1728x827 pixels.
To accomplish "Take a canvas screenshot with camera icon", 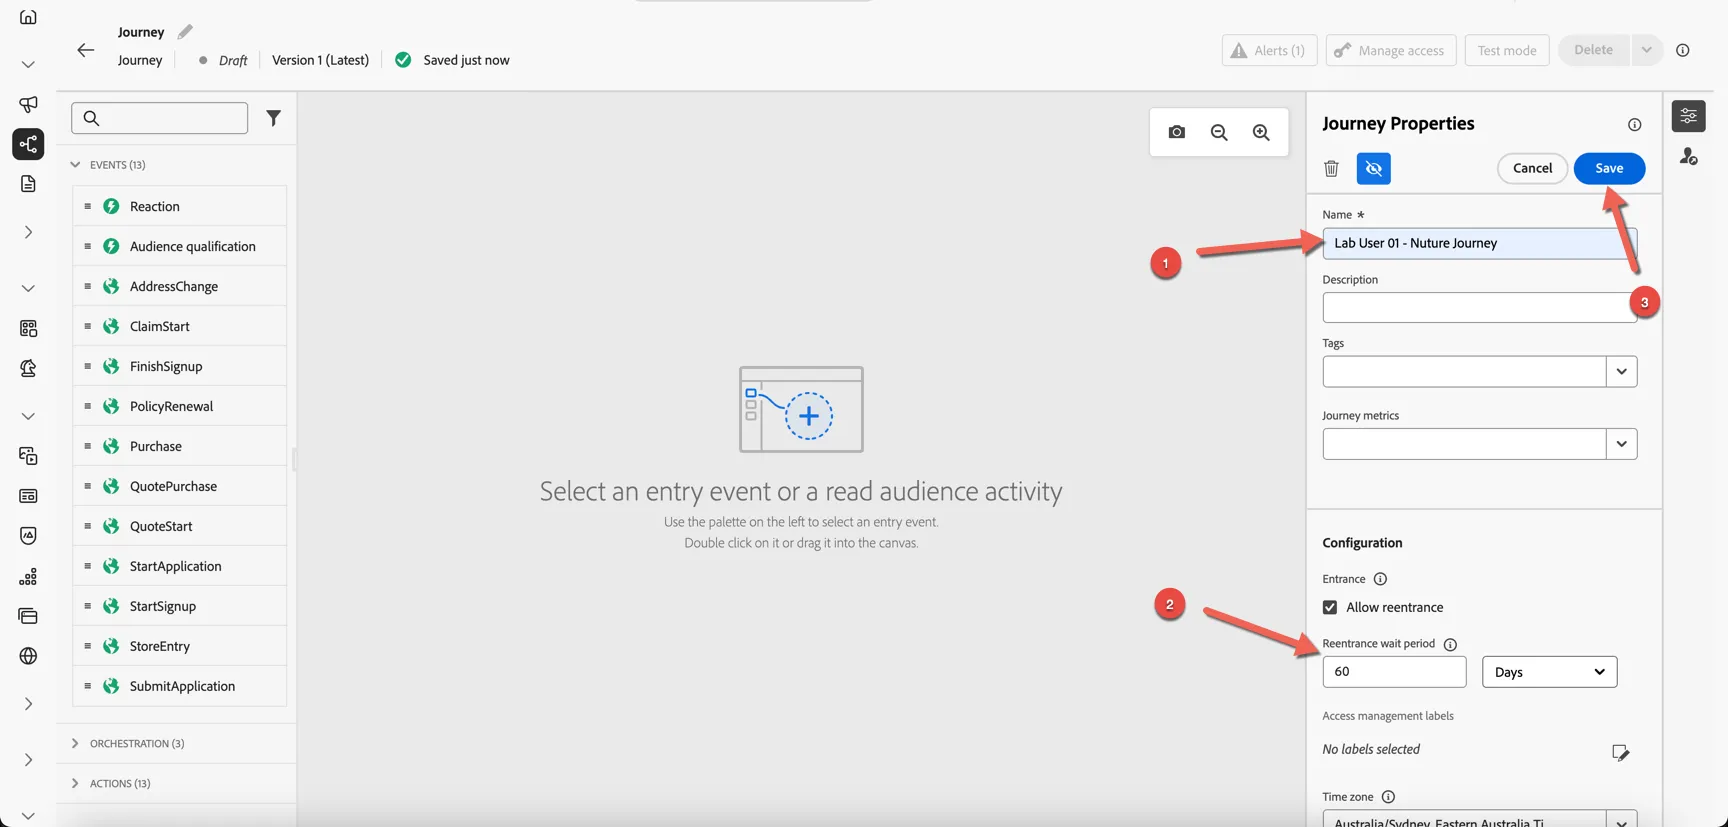I will click(x=1177, y=132).
